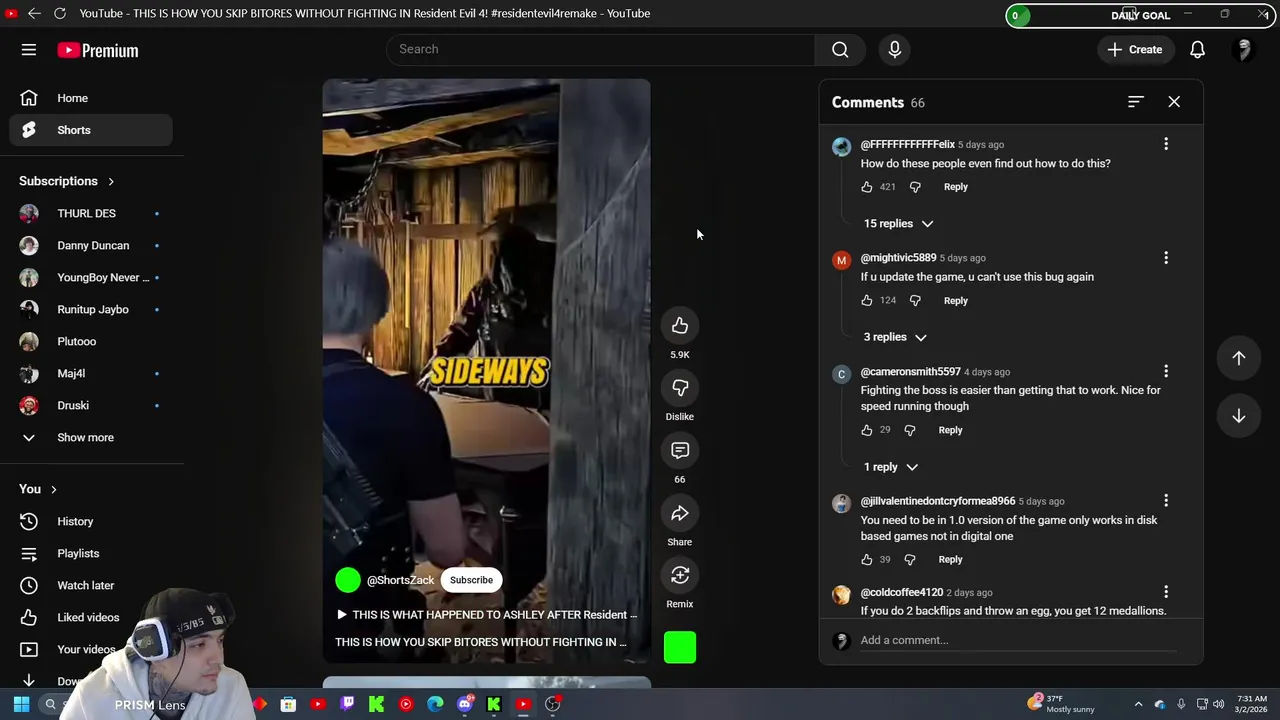Click the YouTube Premium logo
Screen dimensions: 1280x720
tap(98, 50)
